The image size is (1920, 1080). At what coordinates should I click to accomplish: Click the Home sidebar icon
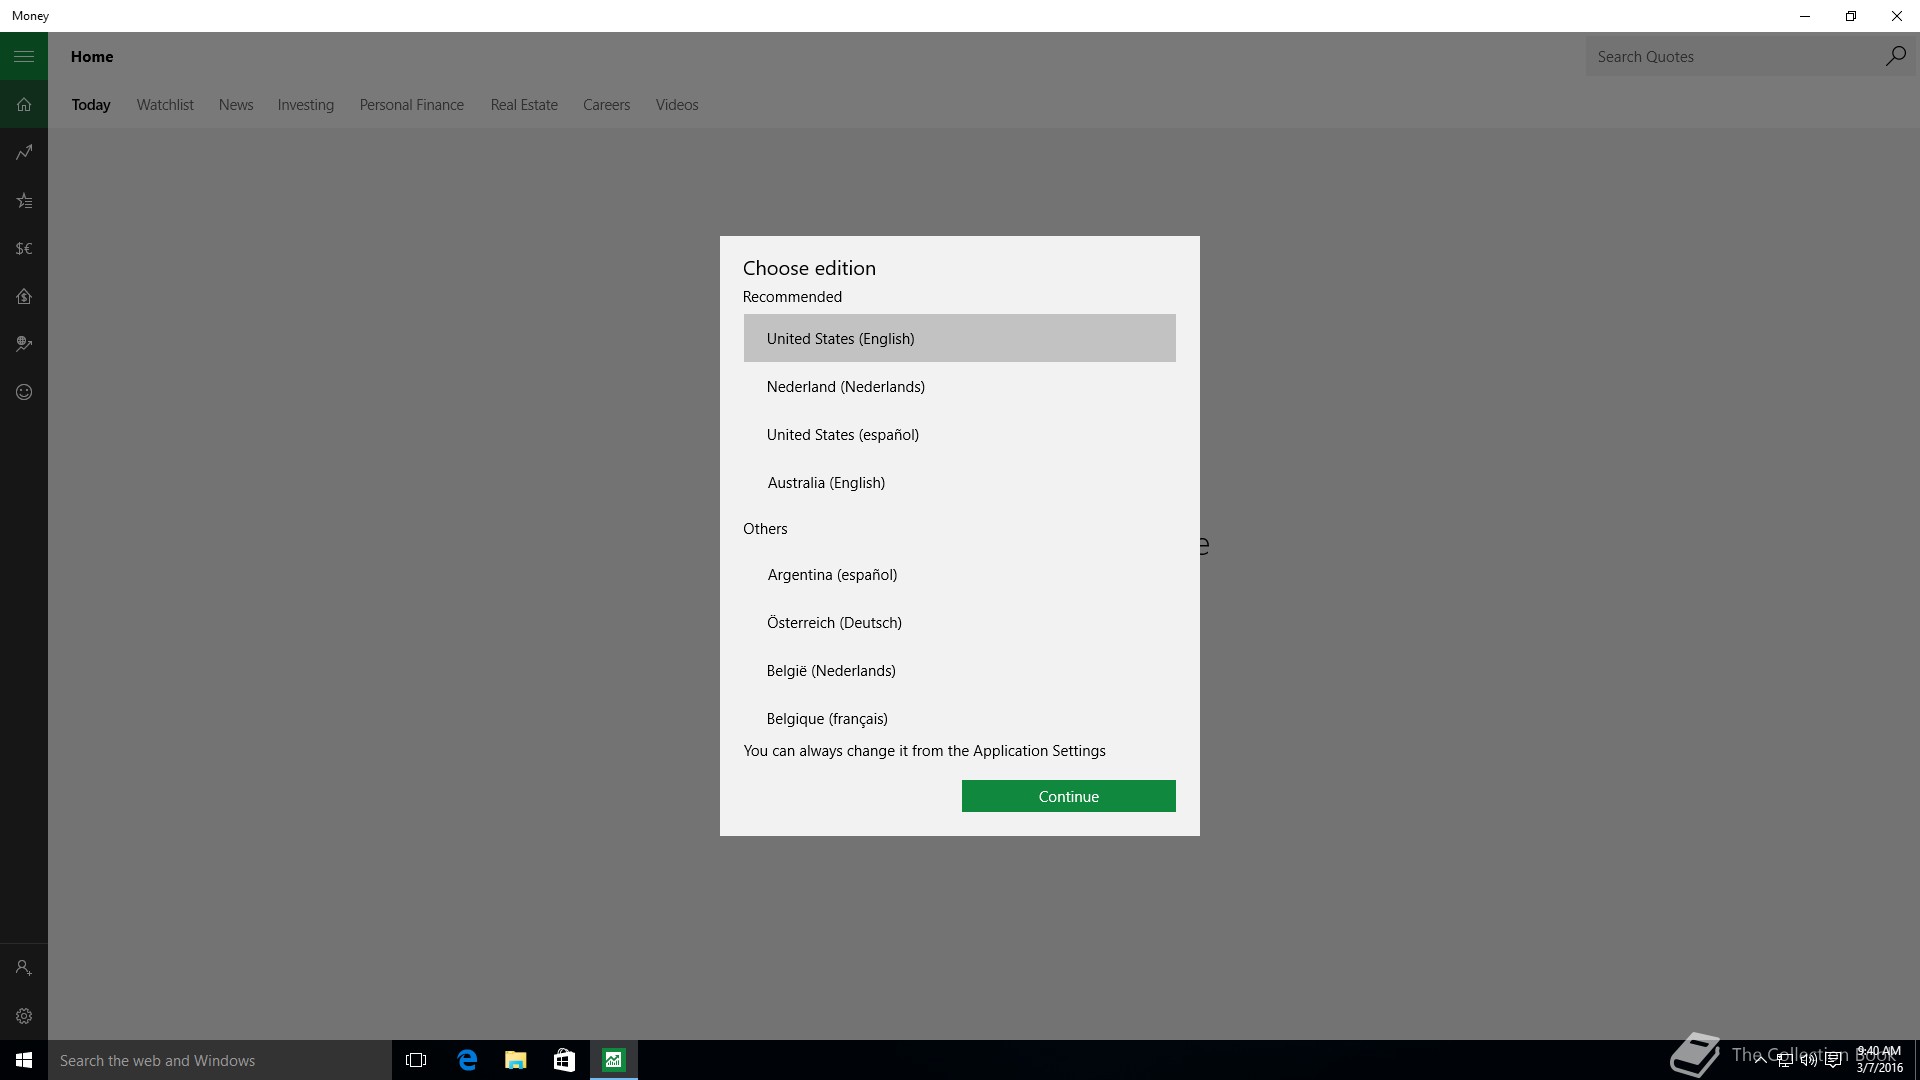24,105
